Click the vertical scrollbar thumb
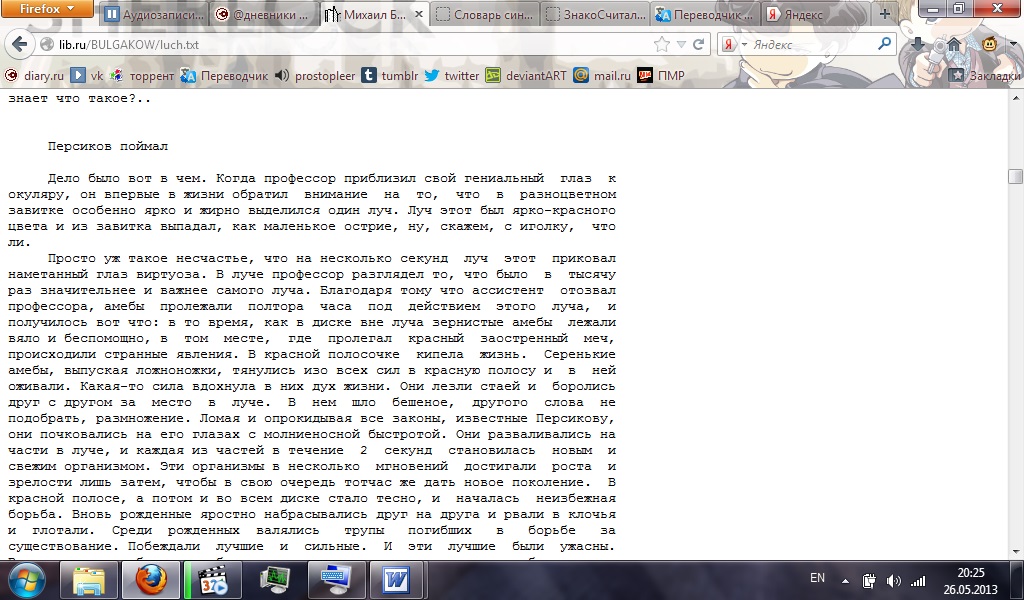Screen dimensions: 1024x600 1015,176
